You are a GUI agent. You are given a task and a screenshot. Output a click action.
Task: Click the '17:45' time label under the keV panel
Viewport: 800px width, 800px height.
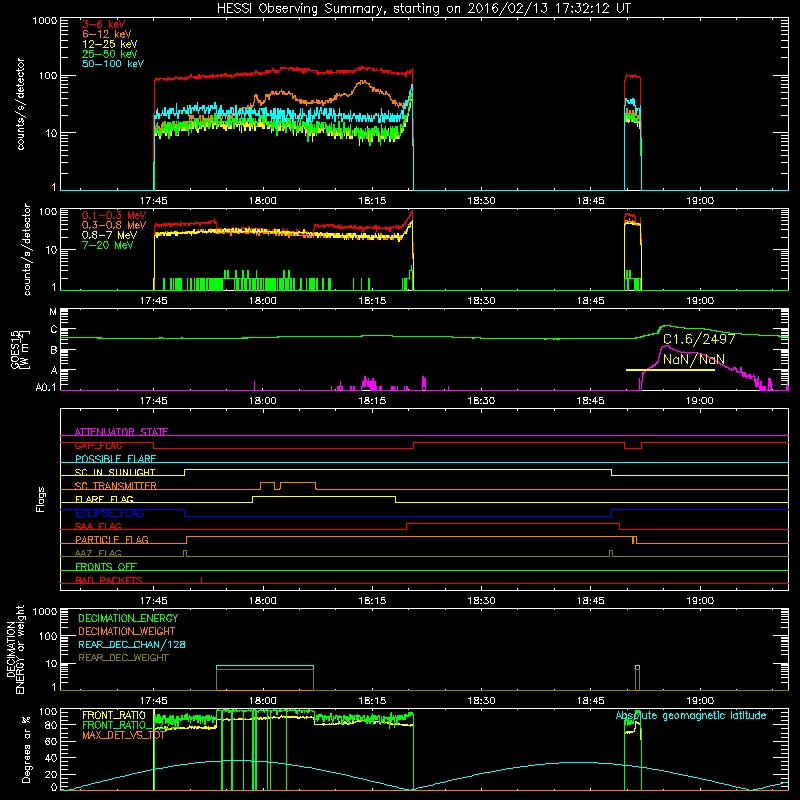[x=154, y=201]
